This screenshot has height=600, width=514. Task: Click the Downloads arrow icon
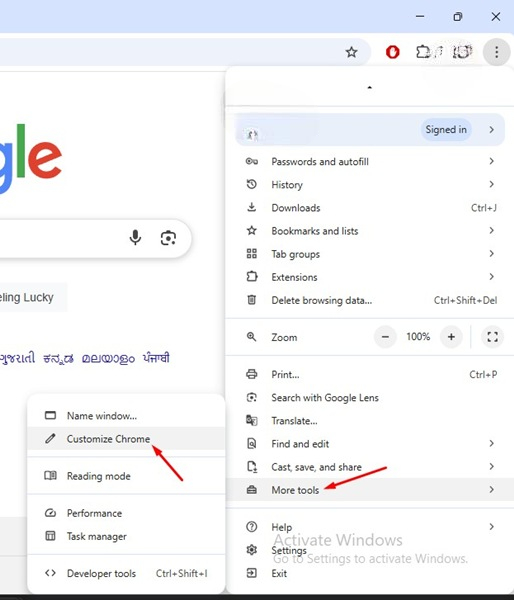251,207
